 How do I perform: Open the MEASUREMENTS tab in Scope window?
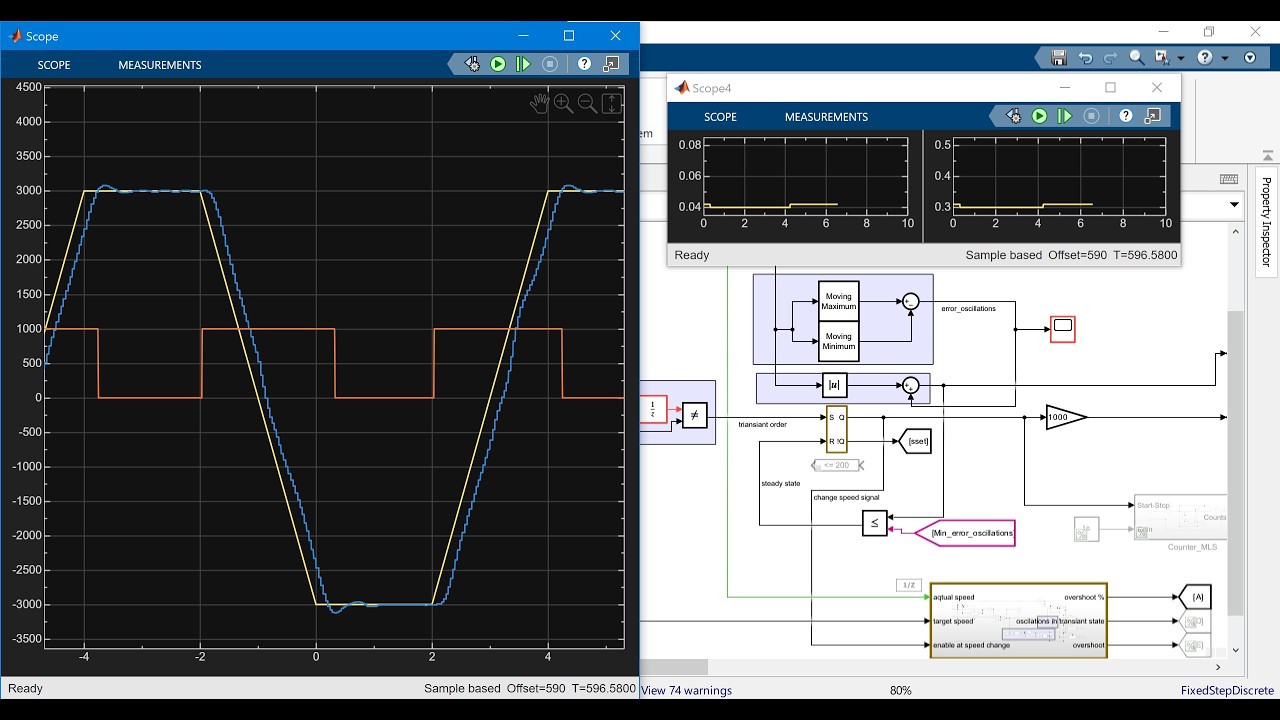pos(160,65)
